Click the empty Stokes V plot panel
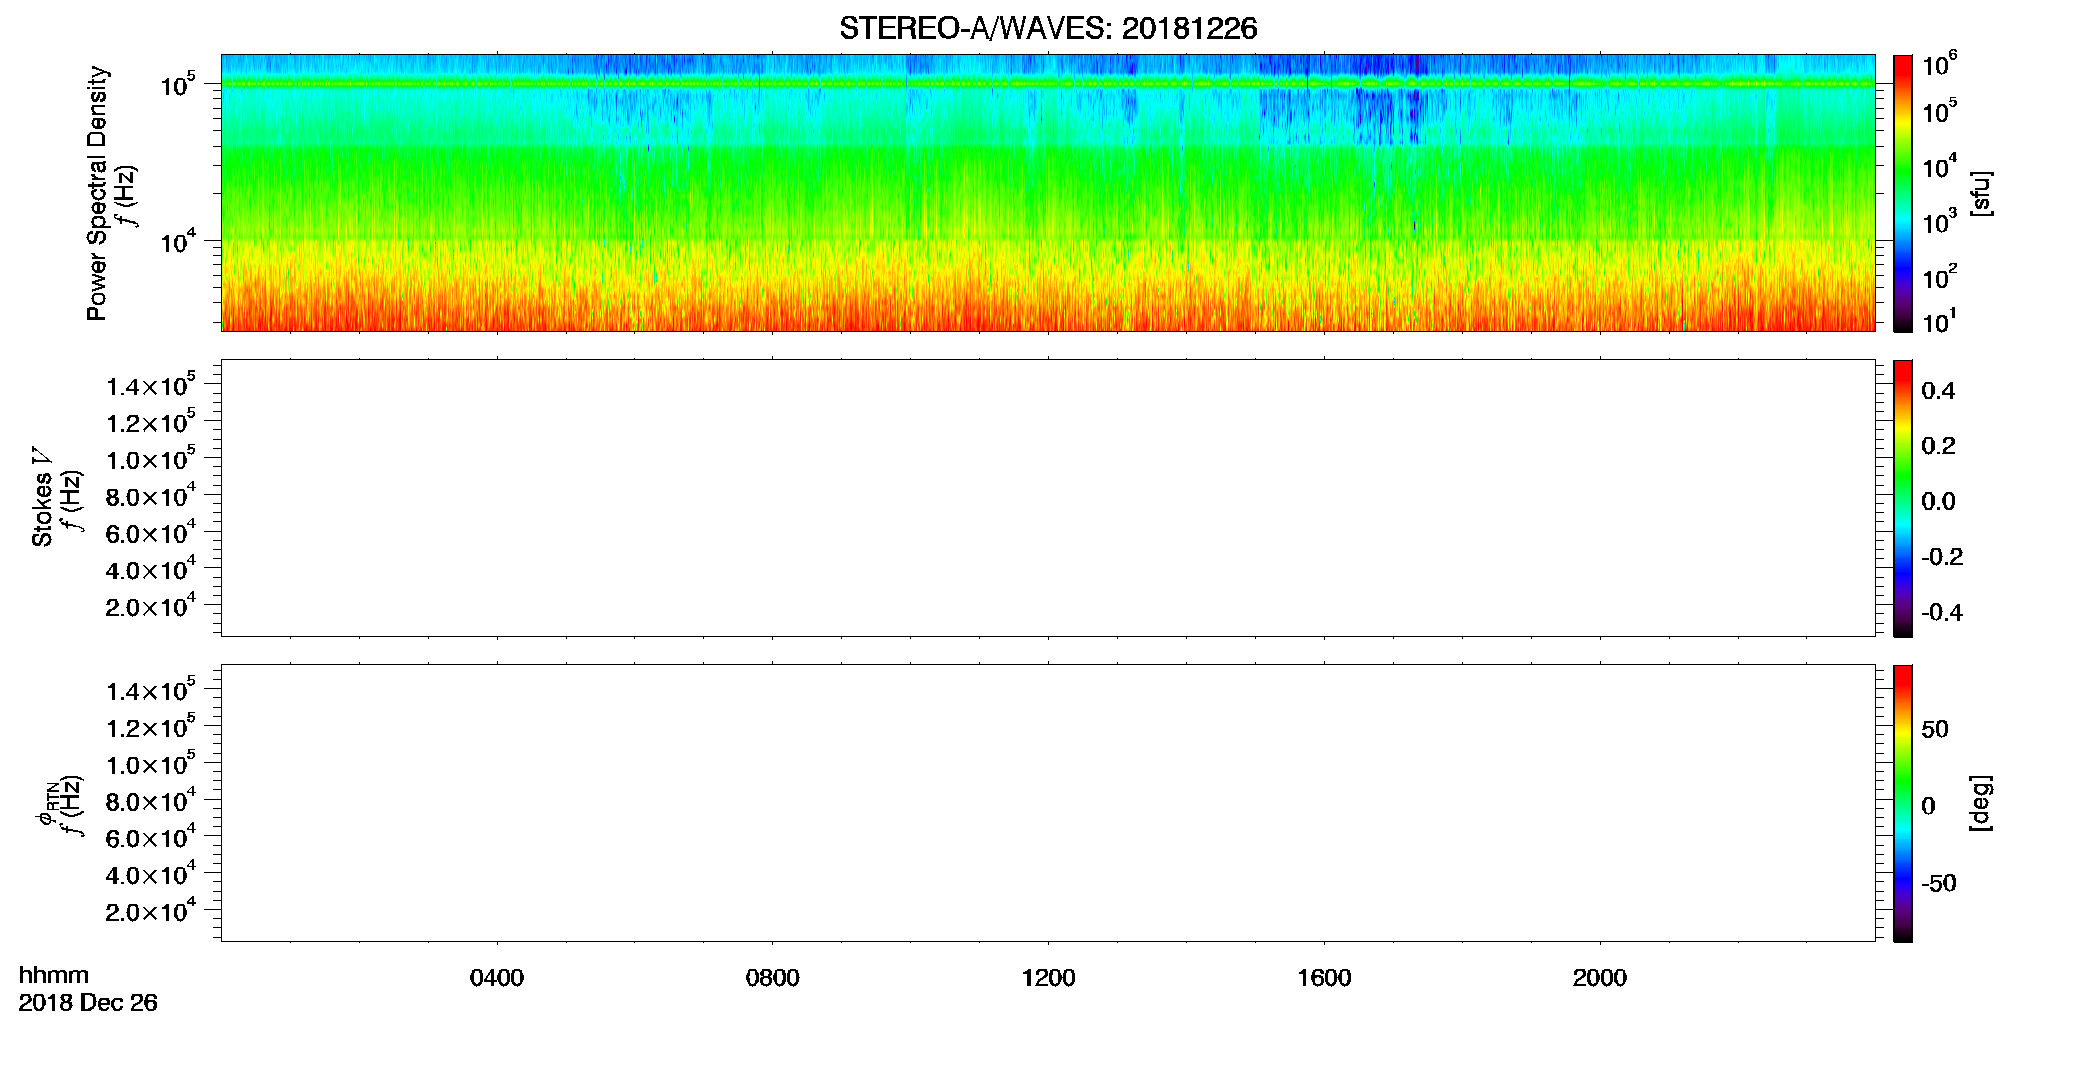Viewport: 2096px width, 1080px height. pyautogui.click(x=1048, y=498)
